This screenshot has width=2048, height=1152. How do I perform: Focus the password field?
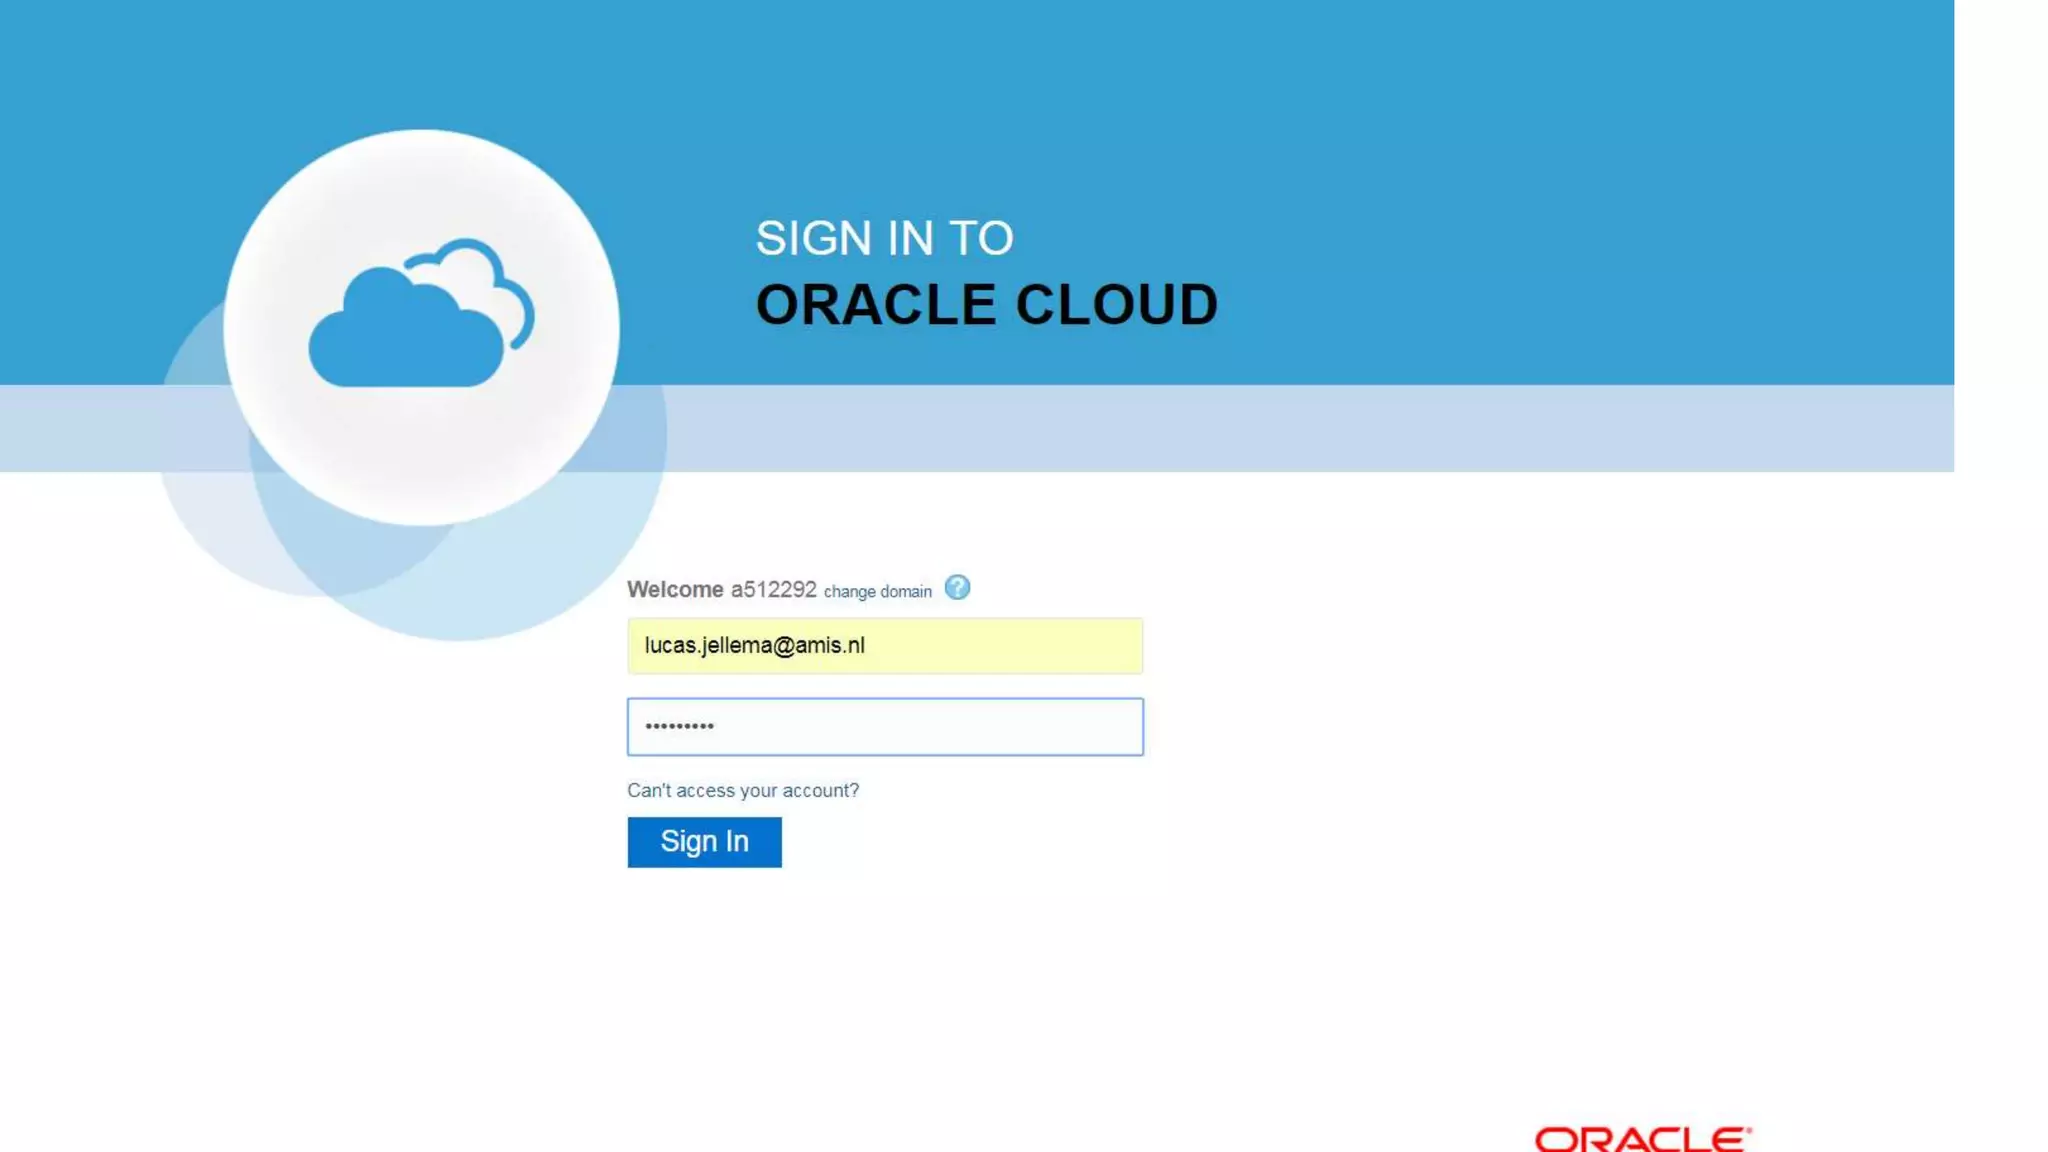pyautogui.click(x=884, y=727)
